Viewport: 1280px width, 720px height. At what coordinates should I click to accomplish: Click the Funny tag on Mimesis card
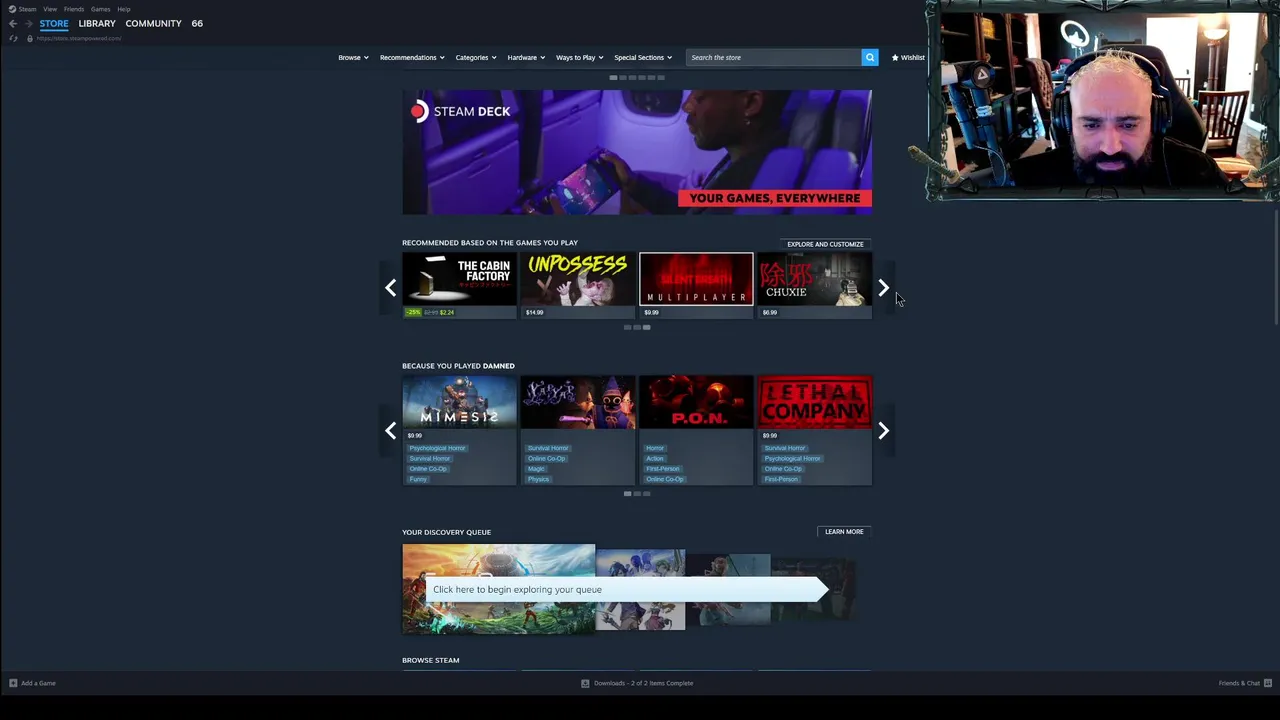point(418,479)
